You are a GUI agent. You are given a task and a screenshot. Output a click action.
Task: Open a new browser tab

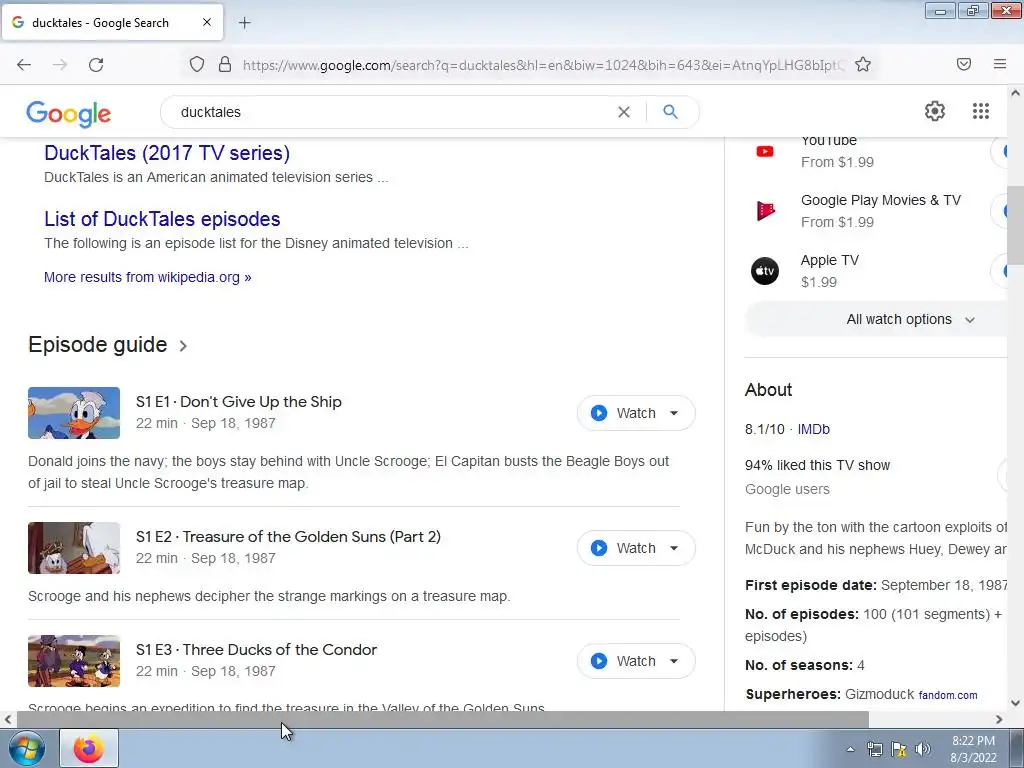point(244,23)
